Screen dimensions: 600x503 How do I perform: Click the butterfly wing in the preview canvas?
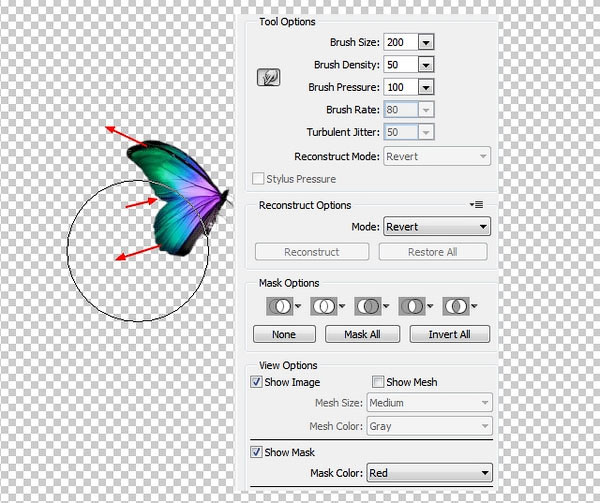(180, 199)
